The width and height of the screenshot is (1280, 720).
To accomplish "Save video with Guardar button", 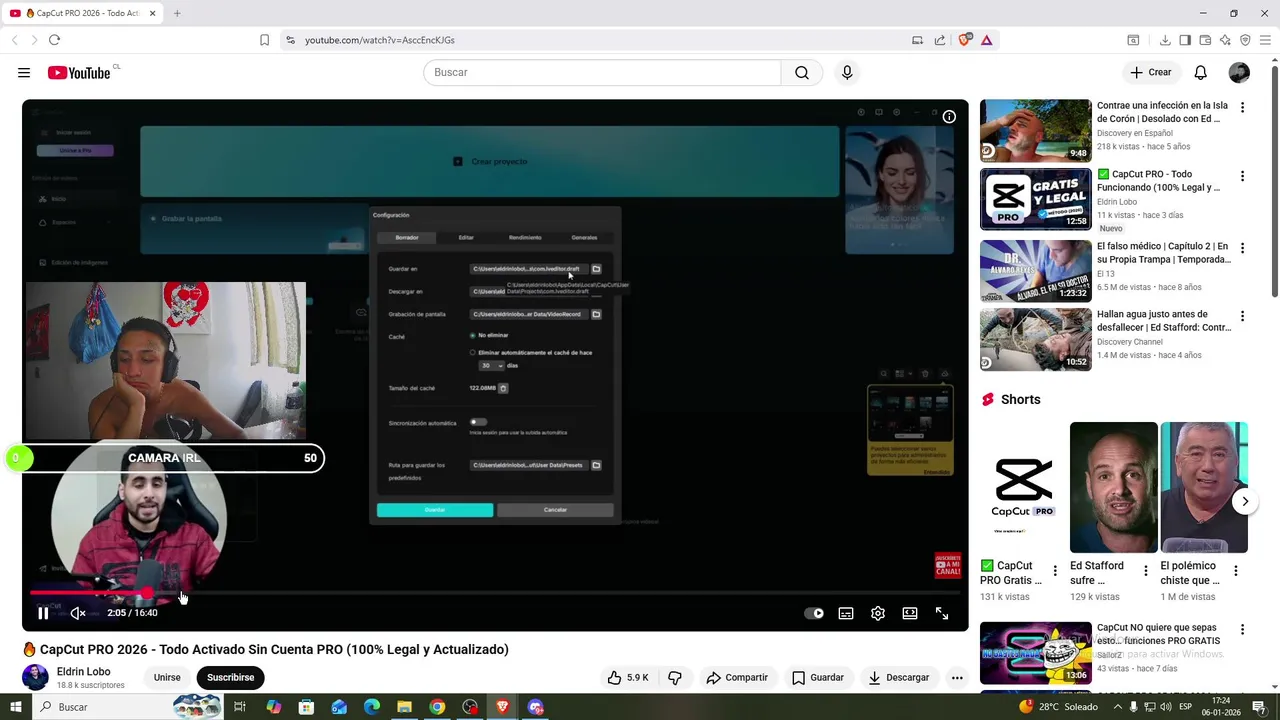I will tap(818, 677).
